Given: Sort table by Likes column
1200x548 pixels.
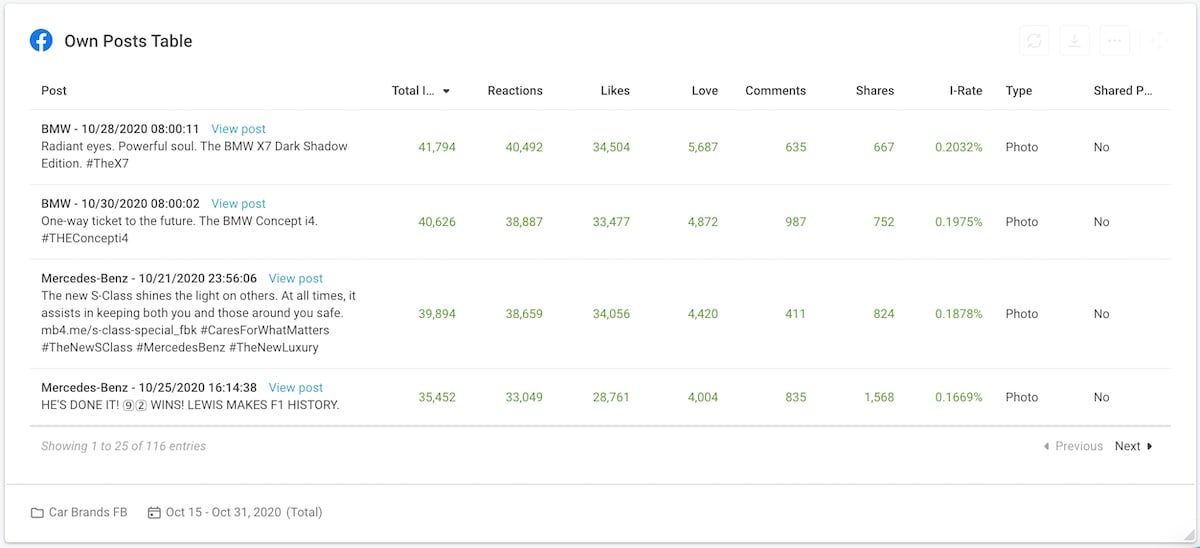Looking at the screenshot, I should click(615, 91).
